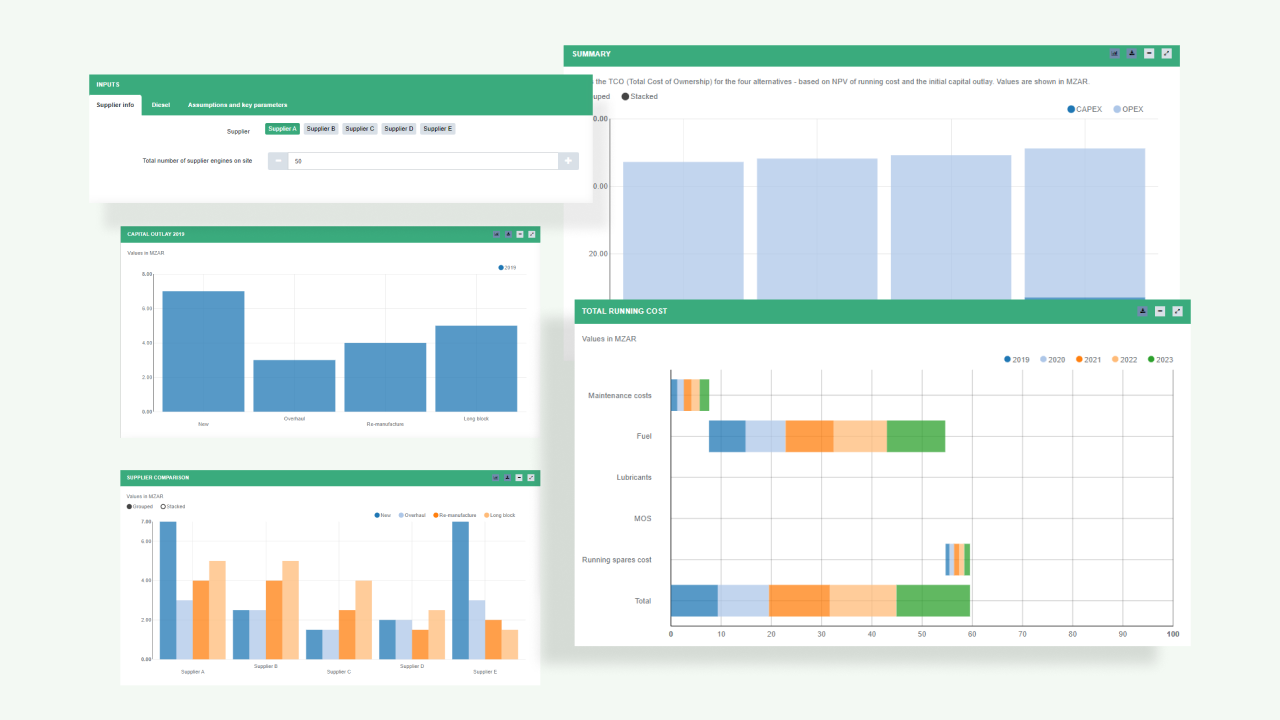The width and height of the screenshot is (1280, 720).
Task: Click the Overhaul bar in Capital Outlay chart
Action: 294,386
